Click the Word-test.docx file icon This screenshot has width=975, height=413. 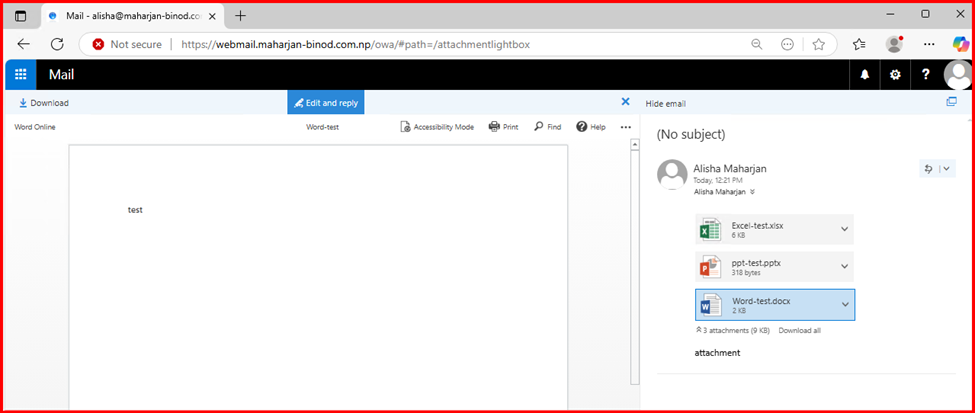(x=711, y=305)
